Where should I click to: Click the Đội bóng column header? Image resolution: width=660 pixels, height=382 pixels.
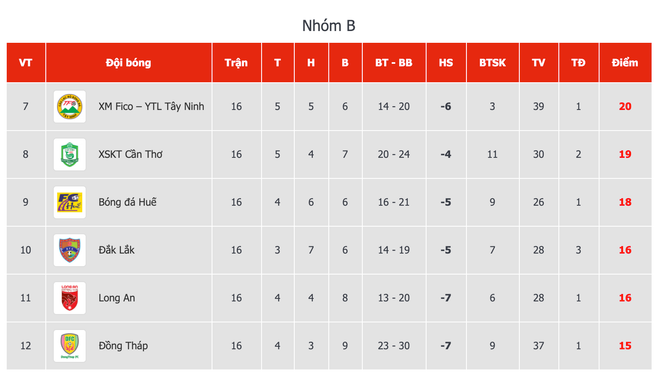[128, 63]
